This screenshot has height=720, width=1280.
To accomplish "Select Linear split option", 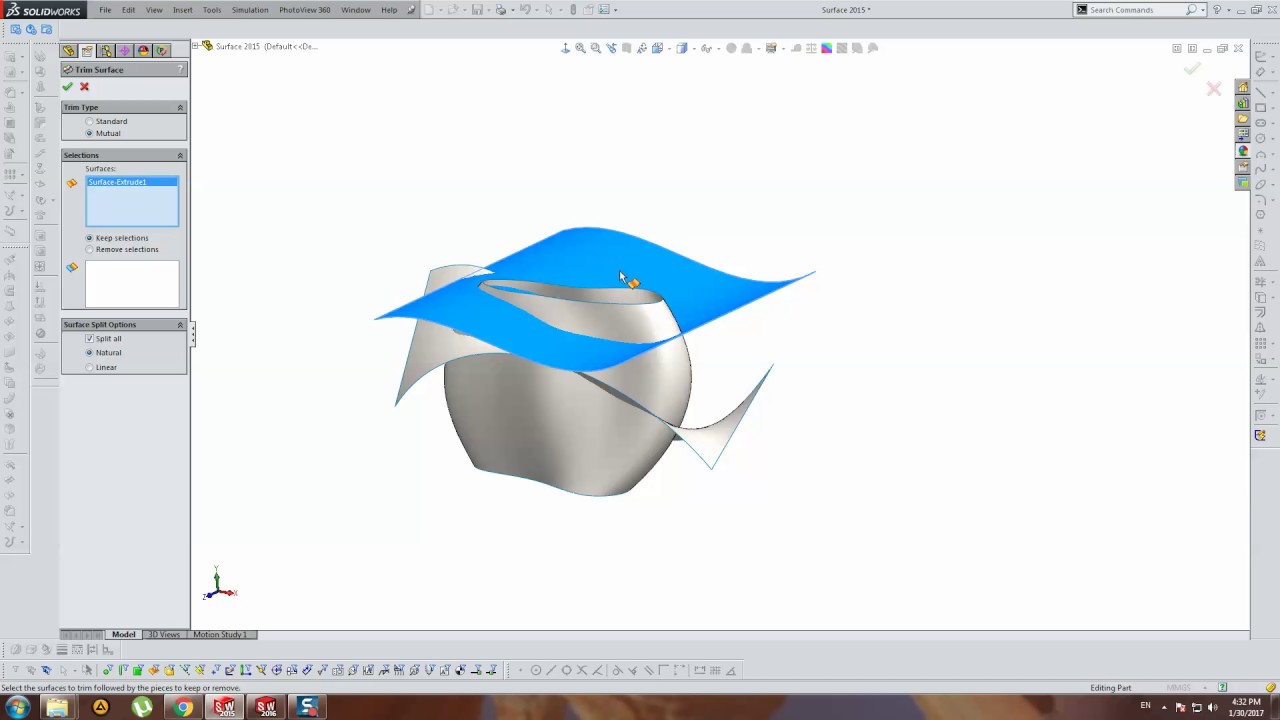I will click(x=90, y=367).
